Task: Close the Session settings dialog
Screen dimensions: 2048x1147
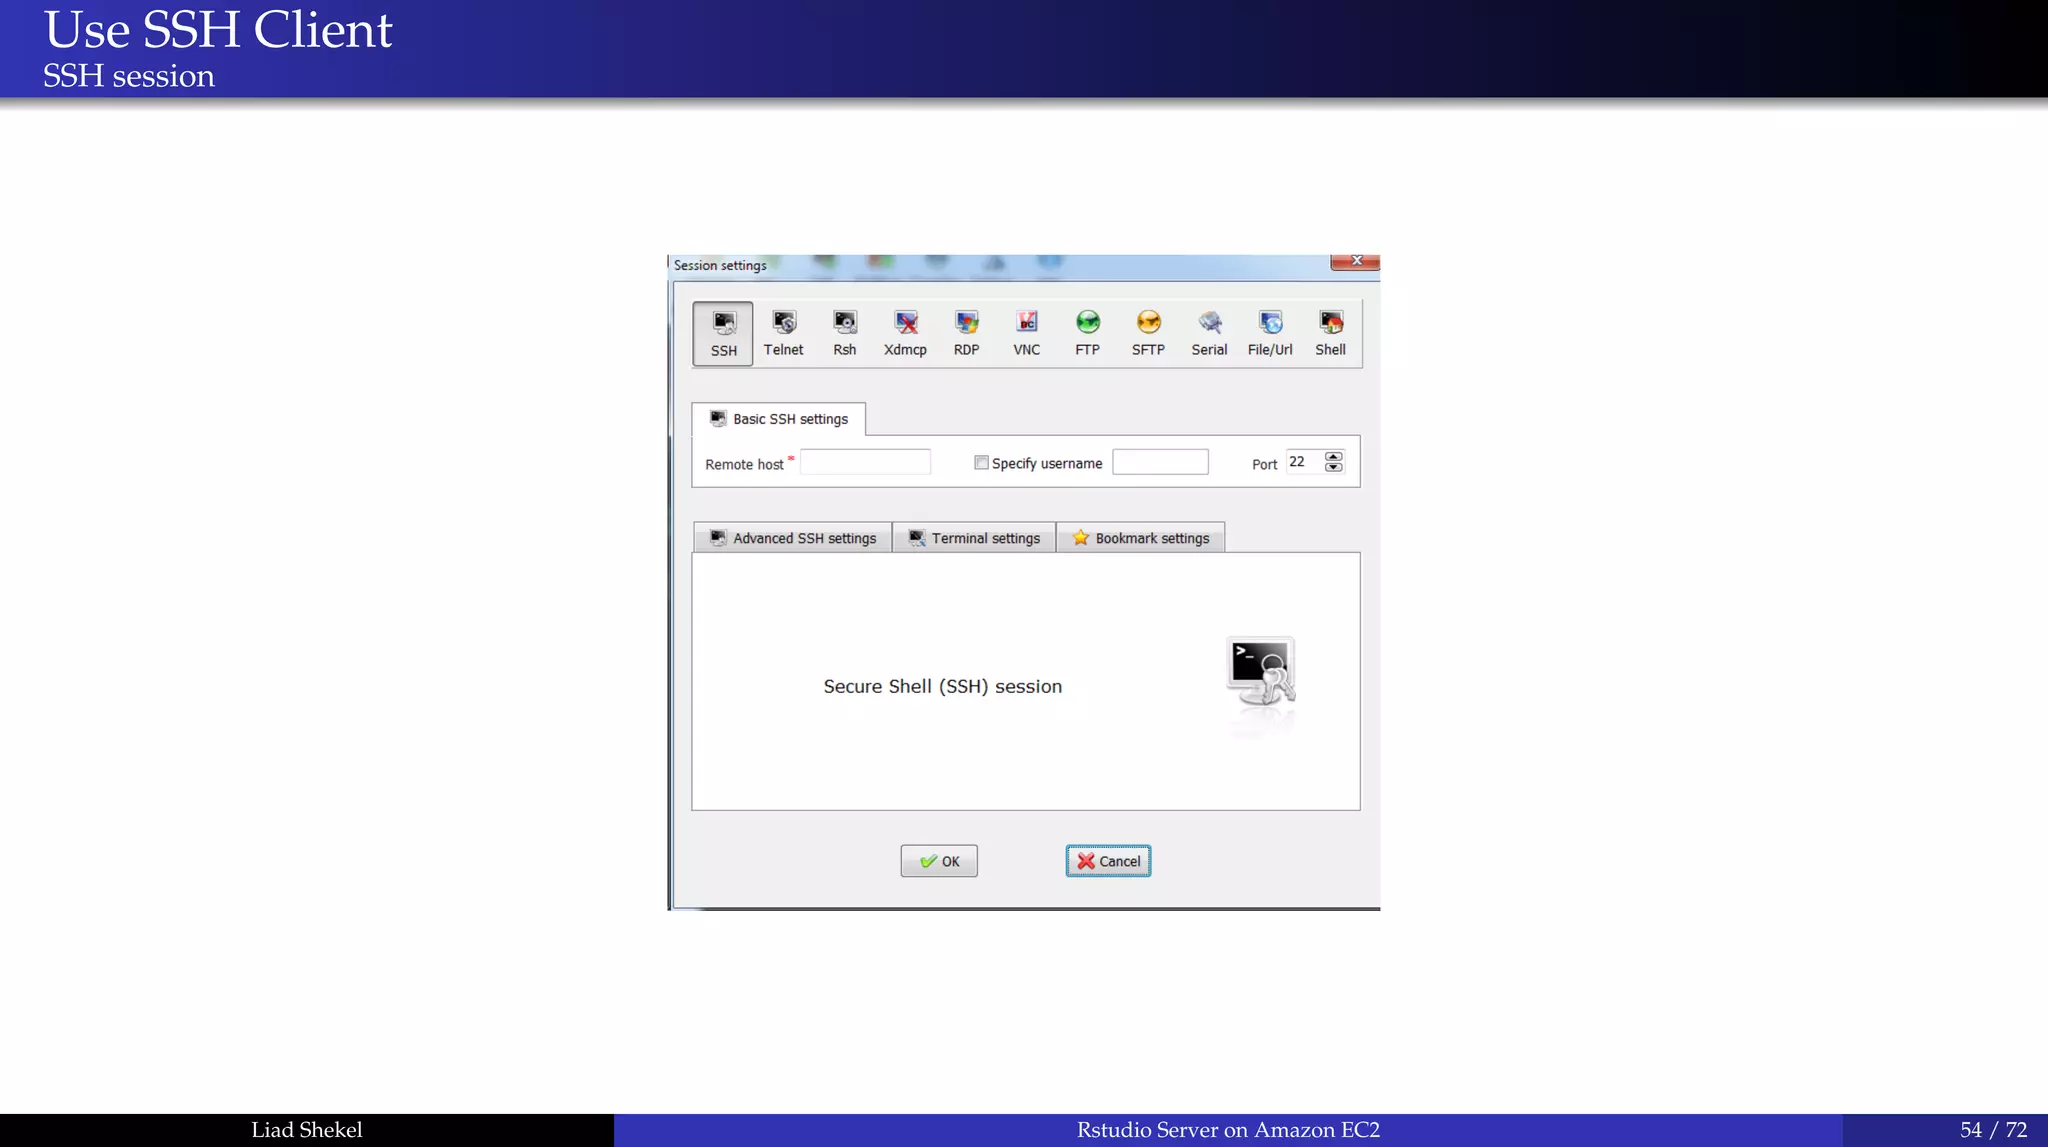Action: click(1356, 261)
